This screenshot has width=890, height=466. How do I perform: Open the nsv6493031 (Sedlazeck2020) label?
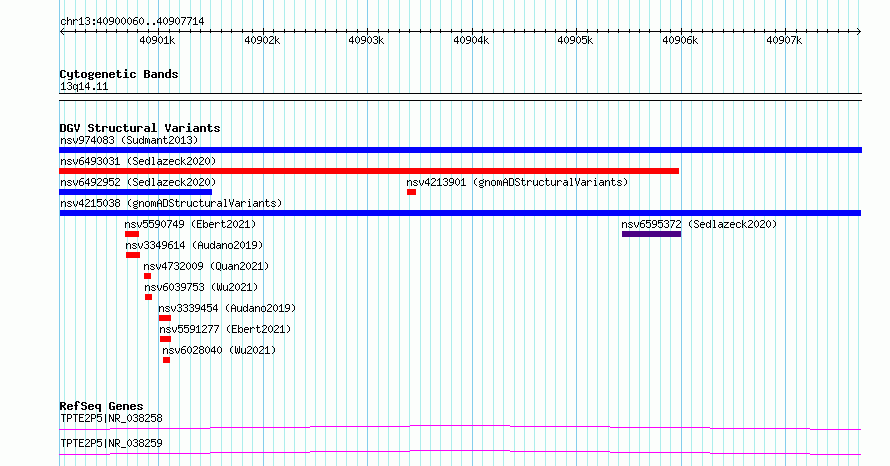coord(138,161)
